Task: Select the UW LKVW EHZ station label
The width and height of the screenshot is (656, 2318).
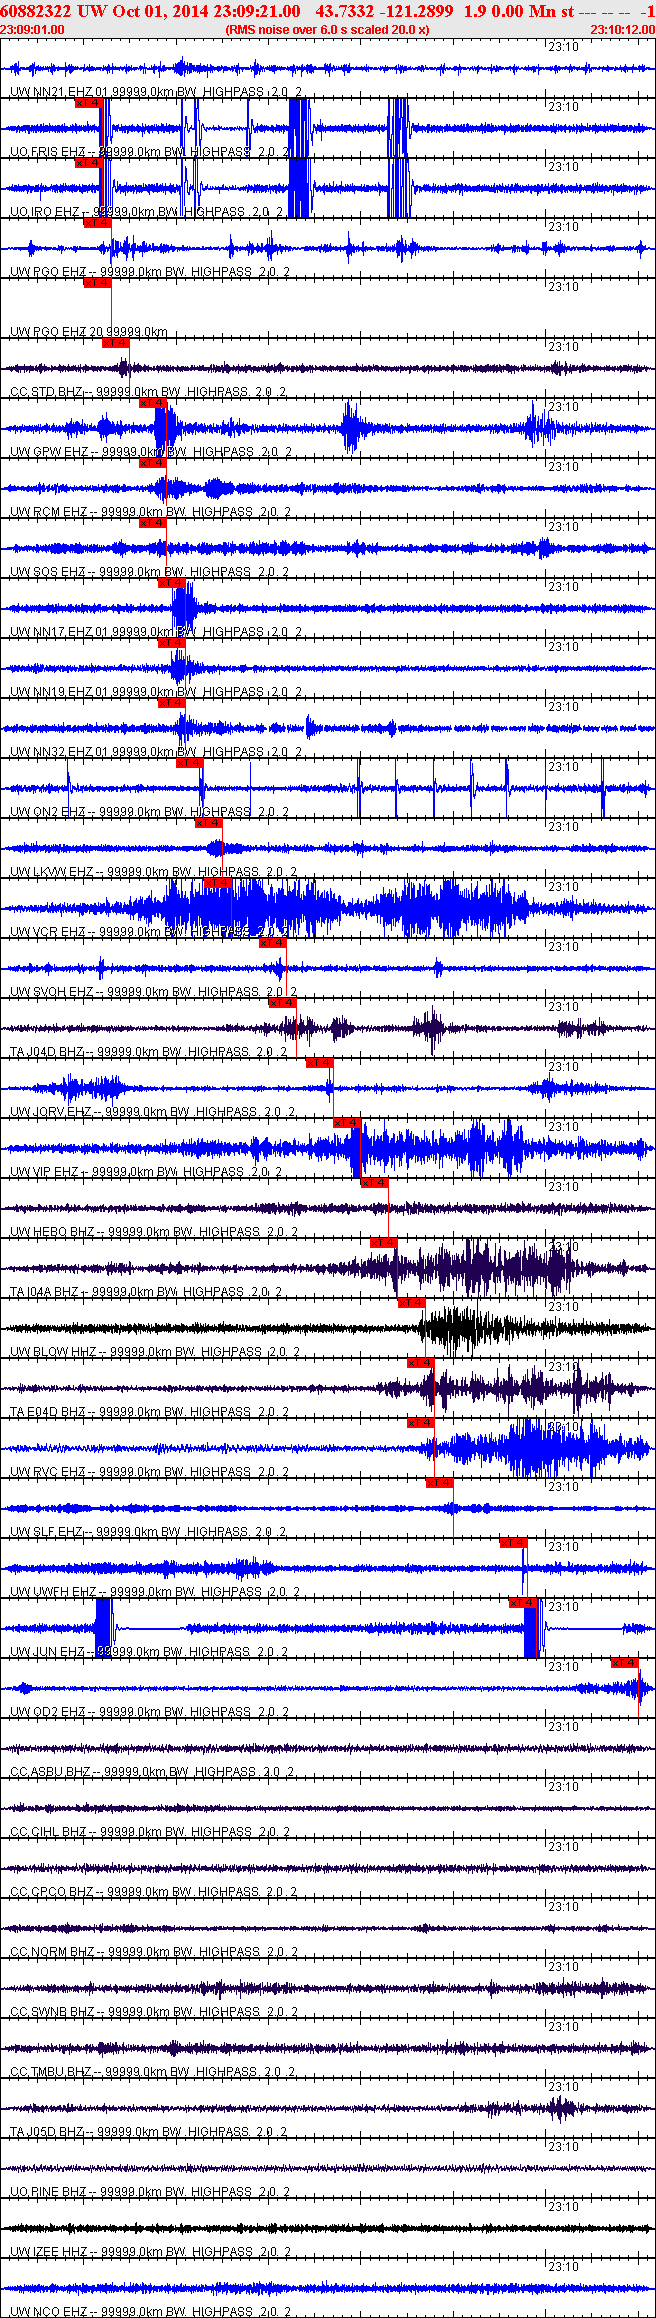Action: coord(154,872)
